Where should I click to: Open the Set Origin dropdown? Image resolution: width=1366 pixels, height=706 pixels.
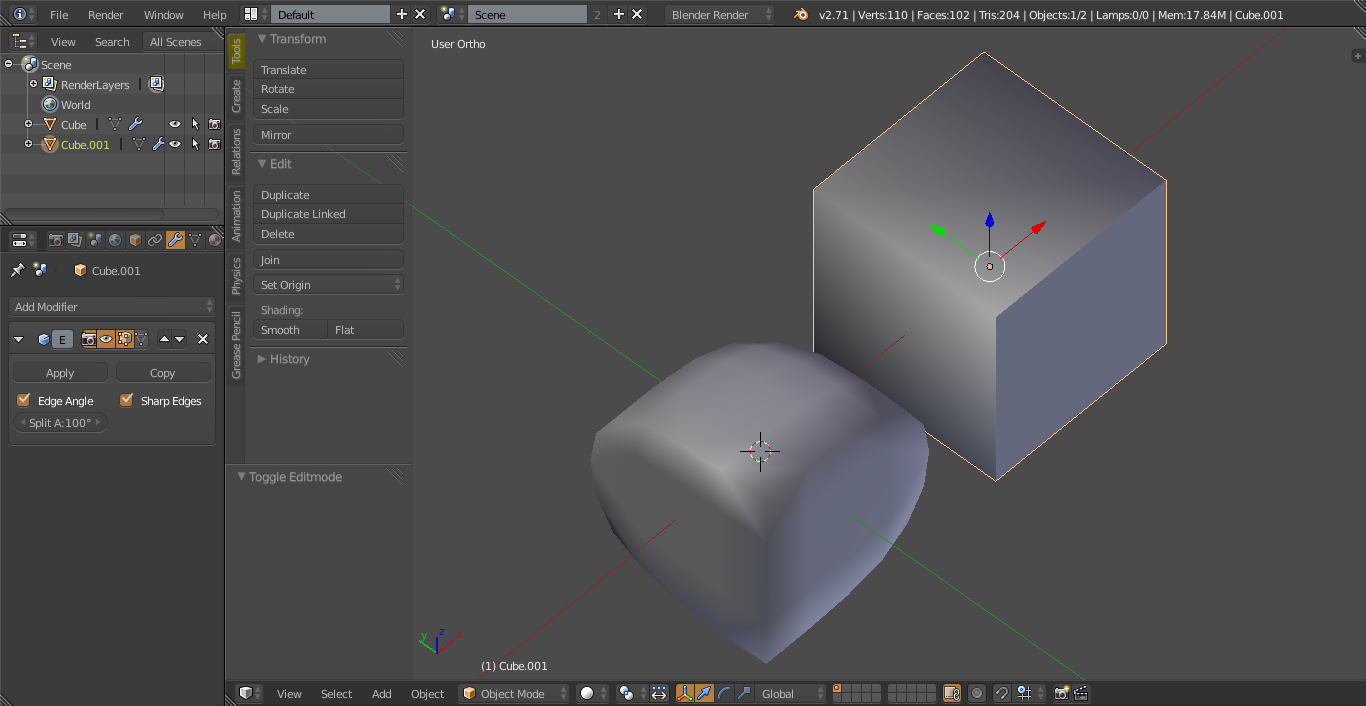click(328, 285)
